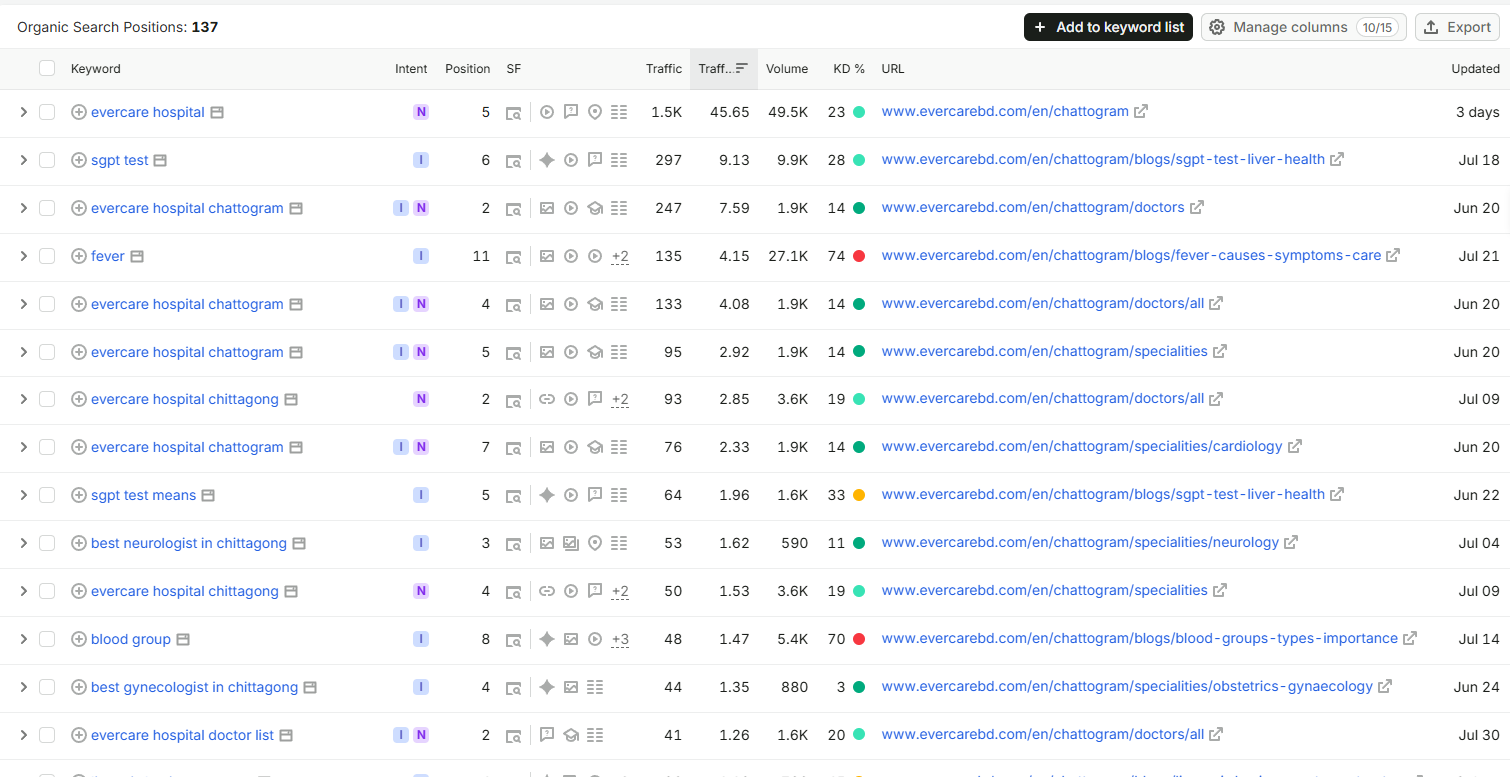The height and width of the screenshot is (777, 1510).
Task: Click plus icon beside "best neurologist in chittagong"
Action: click(79, 543)
